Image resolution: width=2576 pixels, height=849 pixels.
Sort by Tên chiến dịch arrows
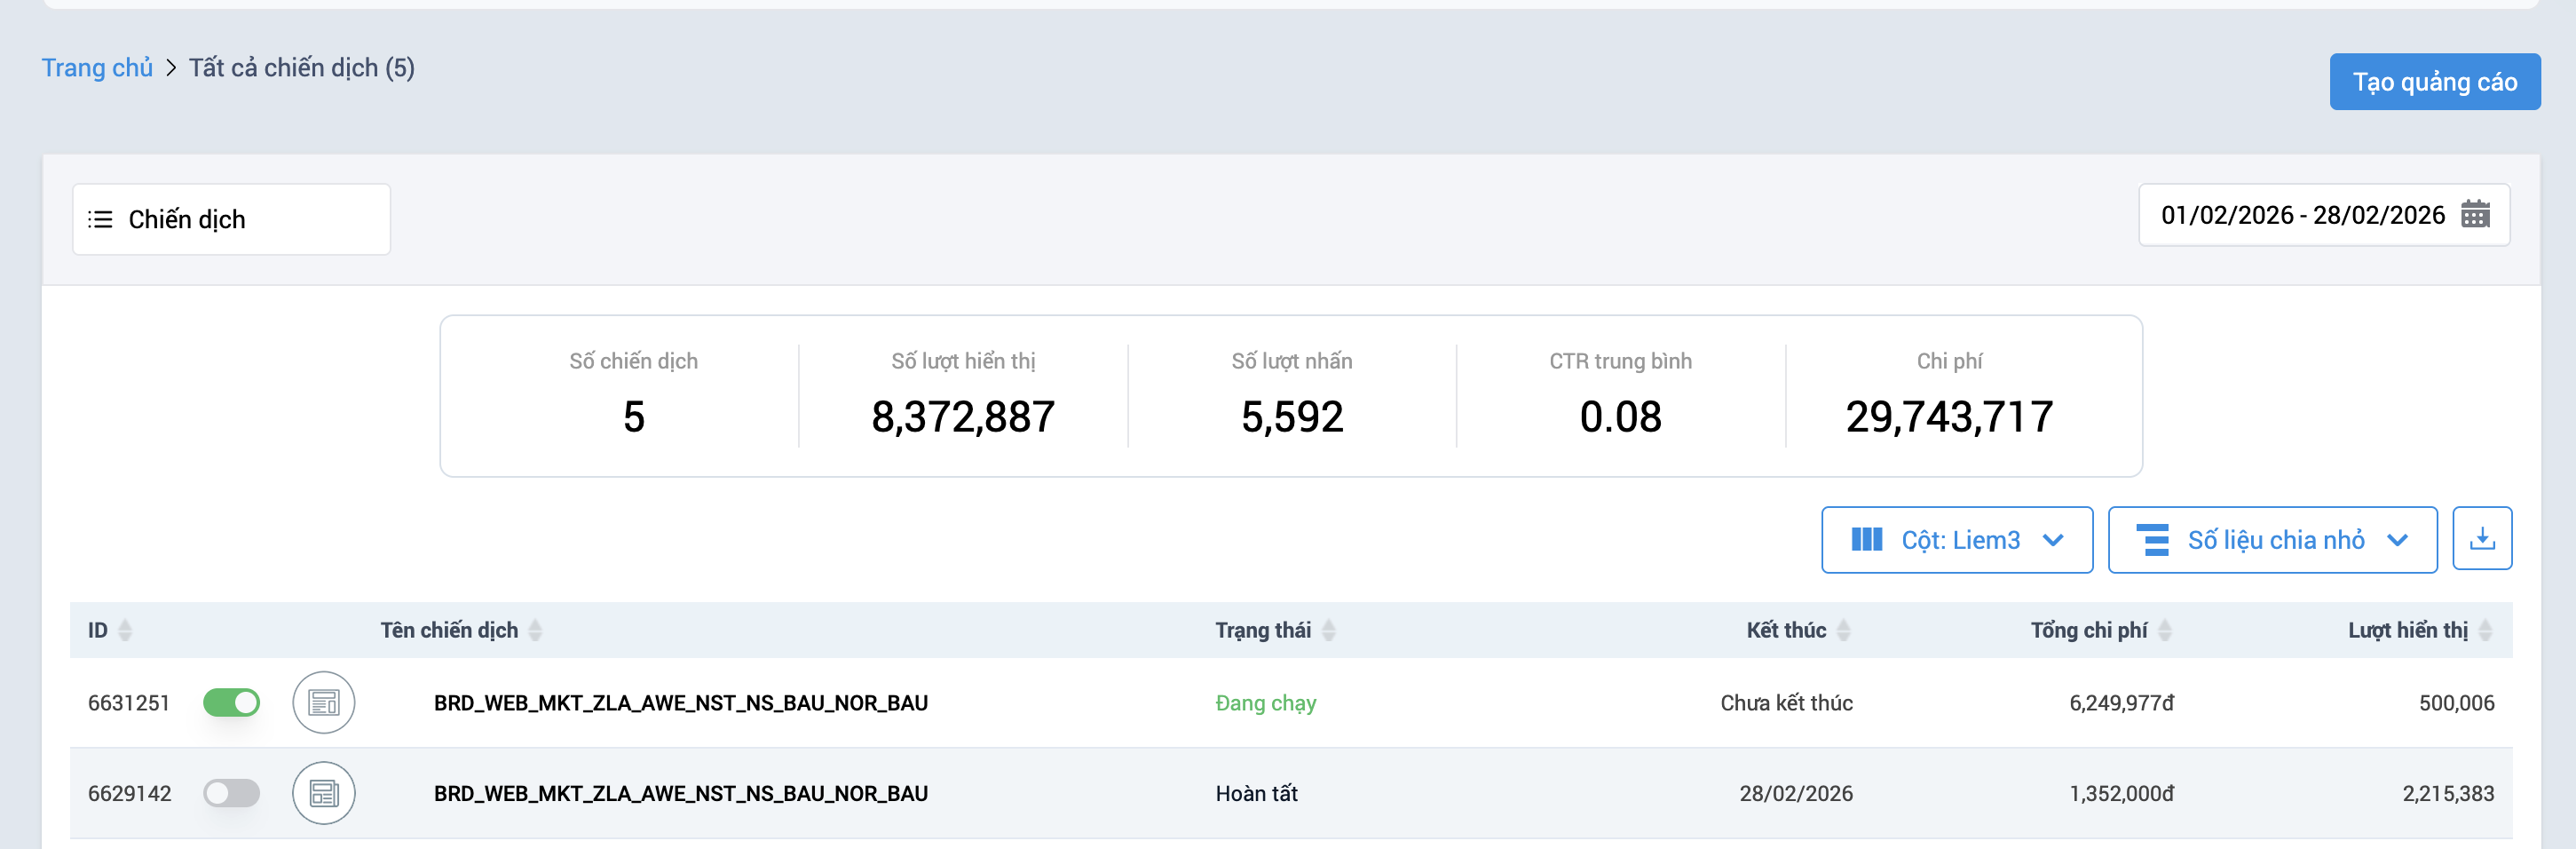(535, 630)
